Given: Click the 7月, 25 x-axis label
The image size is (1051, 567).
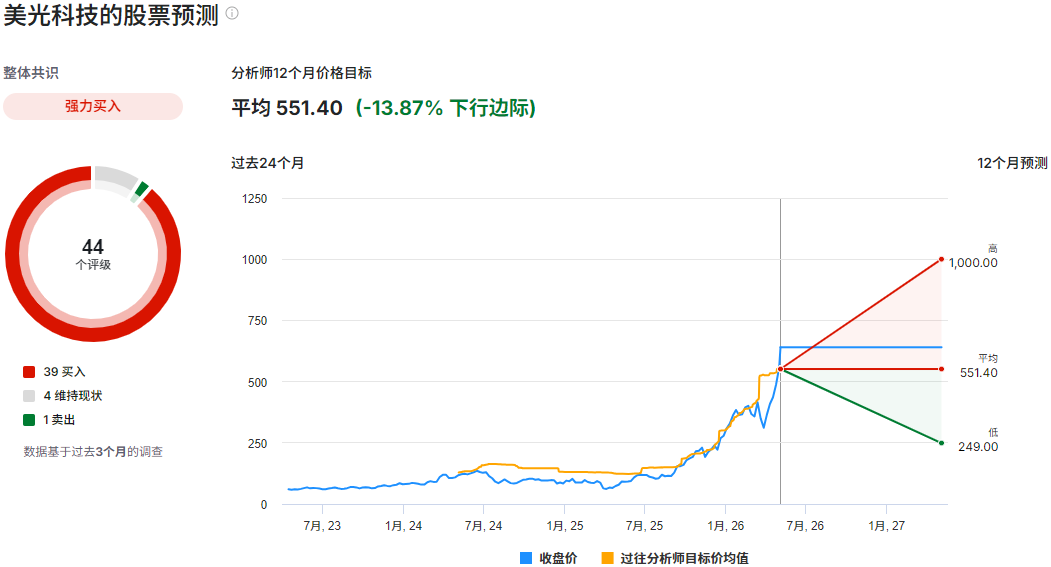Looking at the screenshot, I should click(644, 526).
